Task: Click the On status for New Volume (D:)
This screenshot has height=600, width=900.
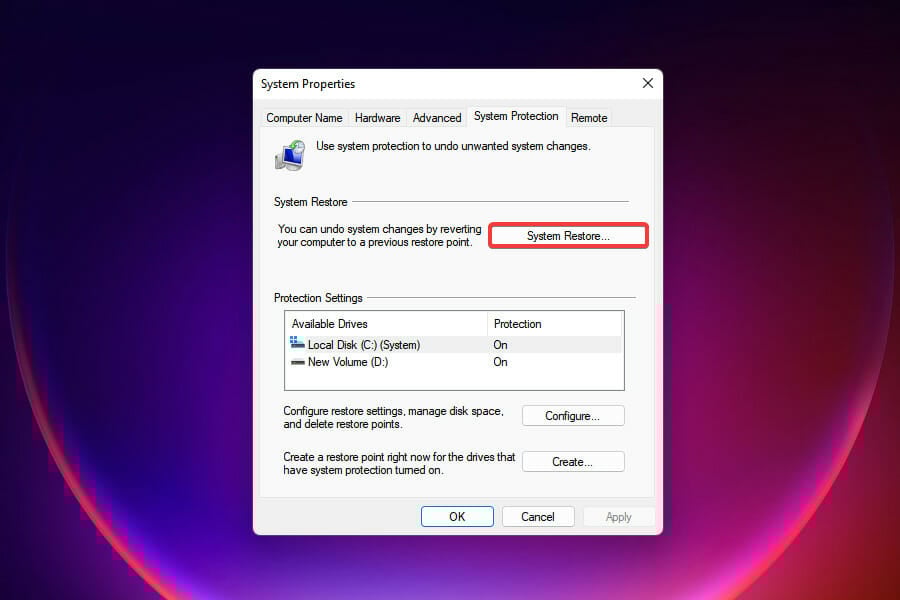Action: [501, 362]
